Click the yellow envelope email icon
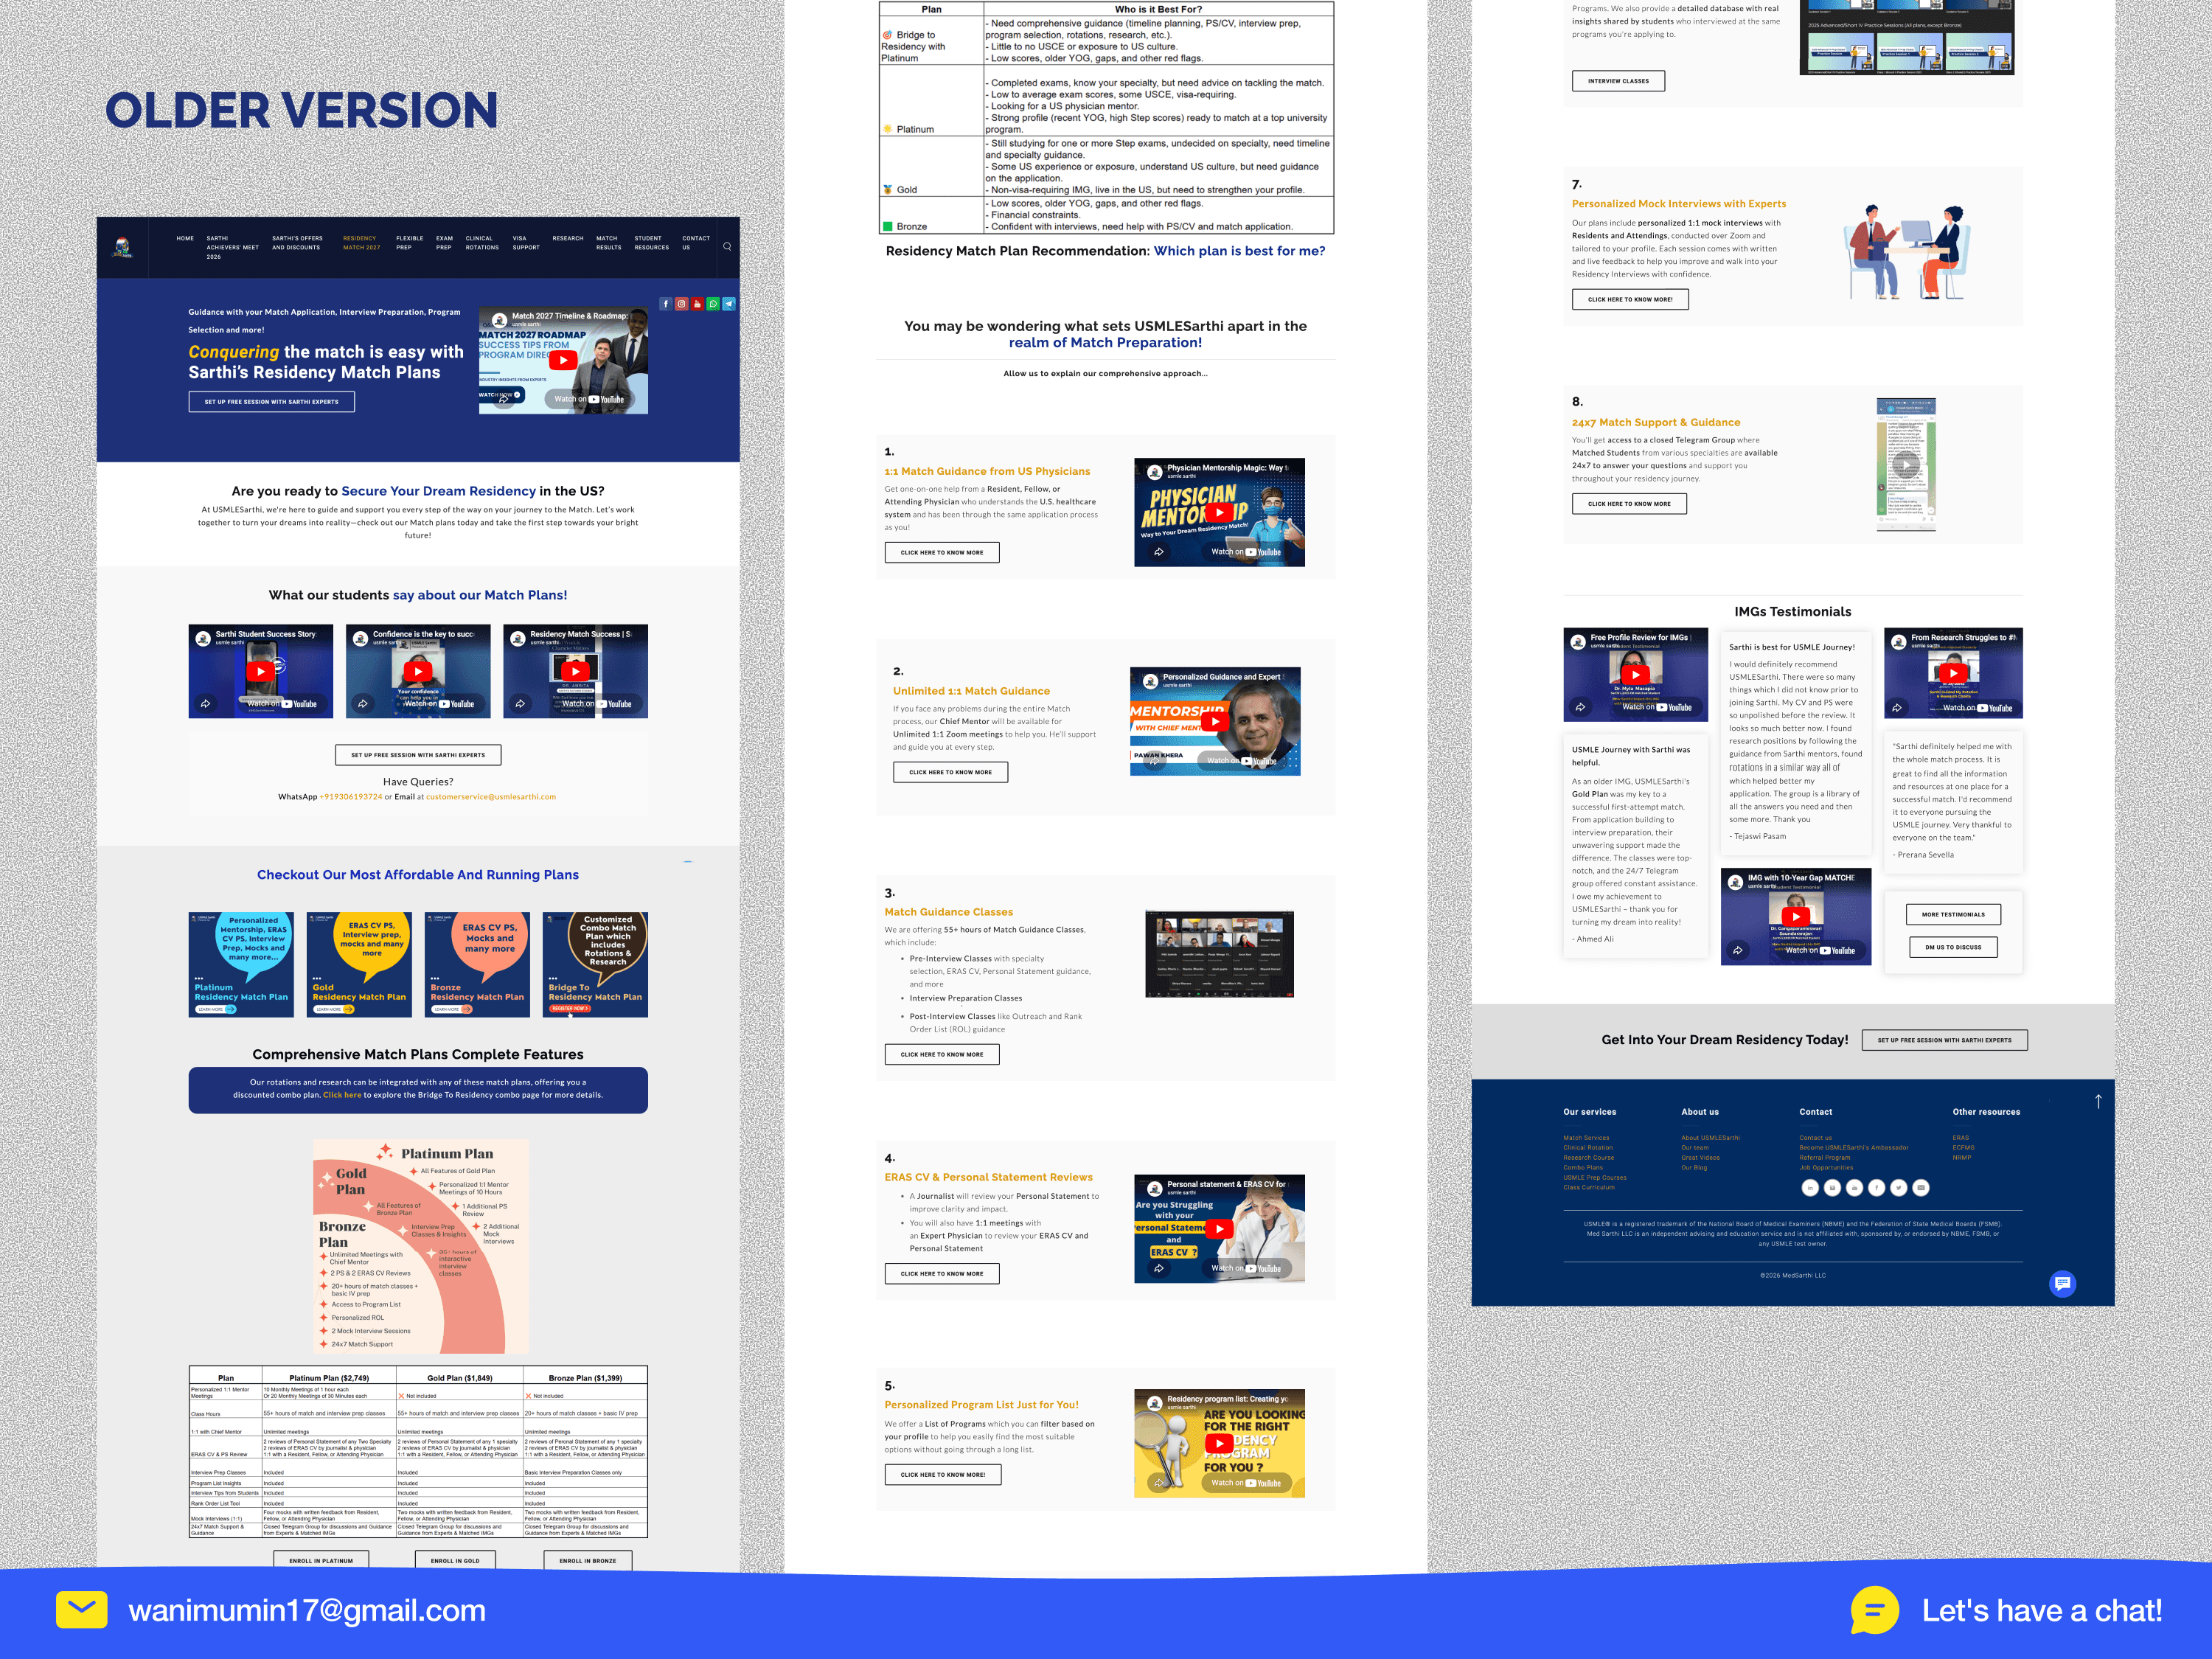2212x1659 pixels. tap(82, 1609)
